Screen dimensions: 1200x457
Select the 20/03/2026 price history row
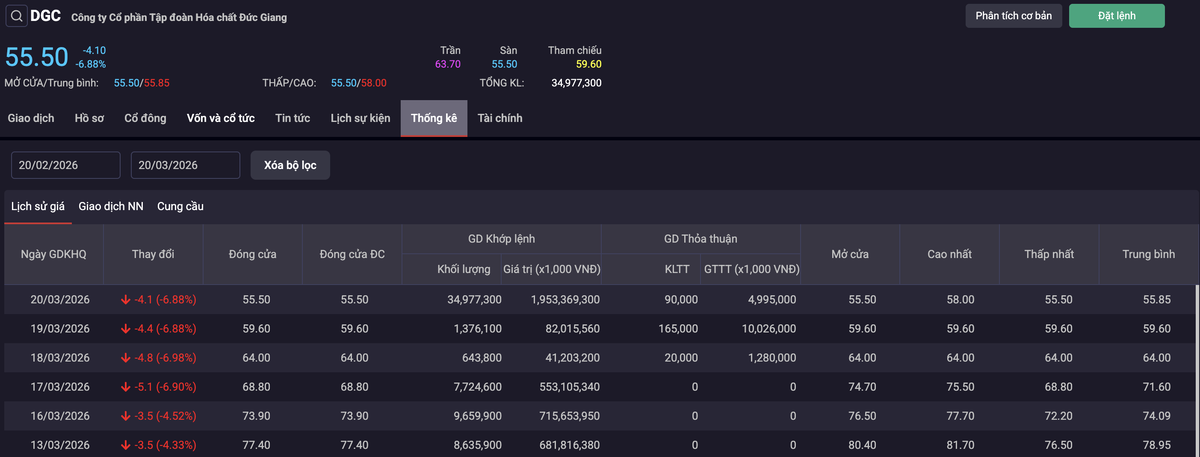click(600, 299)
